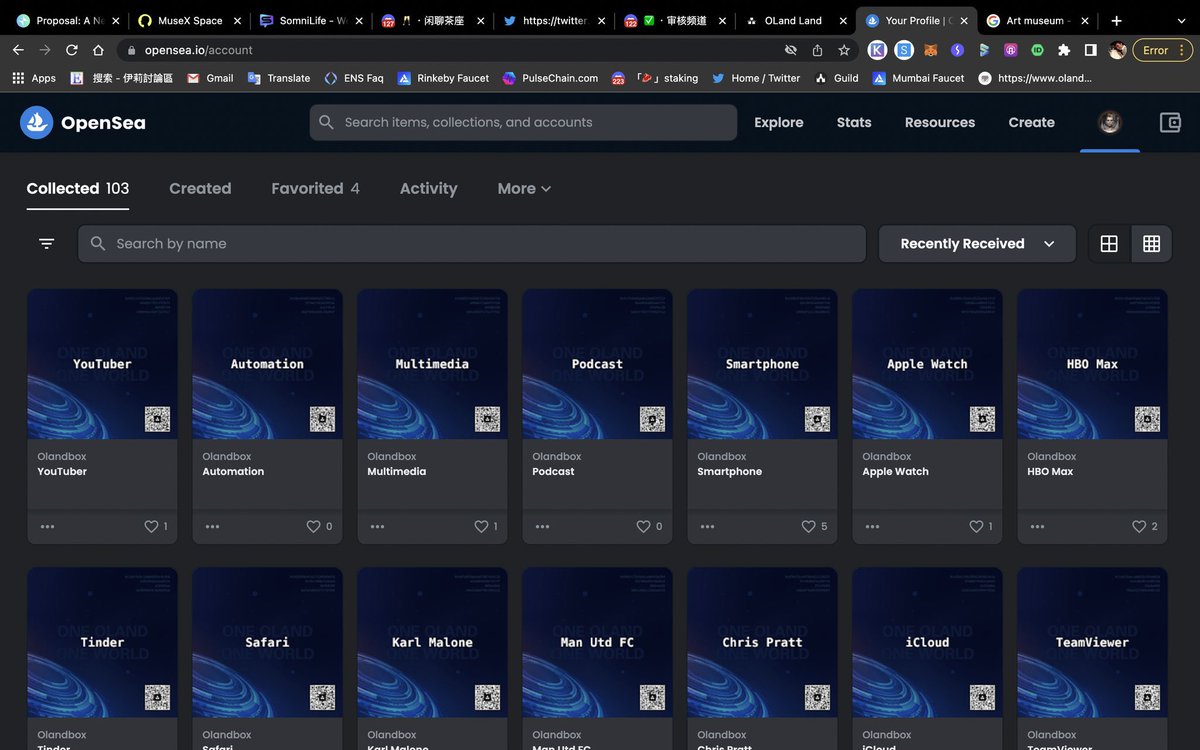Image resolution: width=1200 pixels, height=750 pixels.
Task: Open the Chrome profile avatar
Action: point(1118,50)
